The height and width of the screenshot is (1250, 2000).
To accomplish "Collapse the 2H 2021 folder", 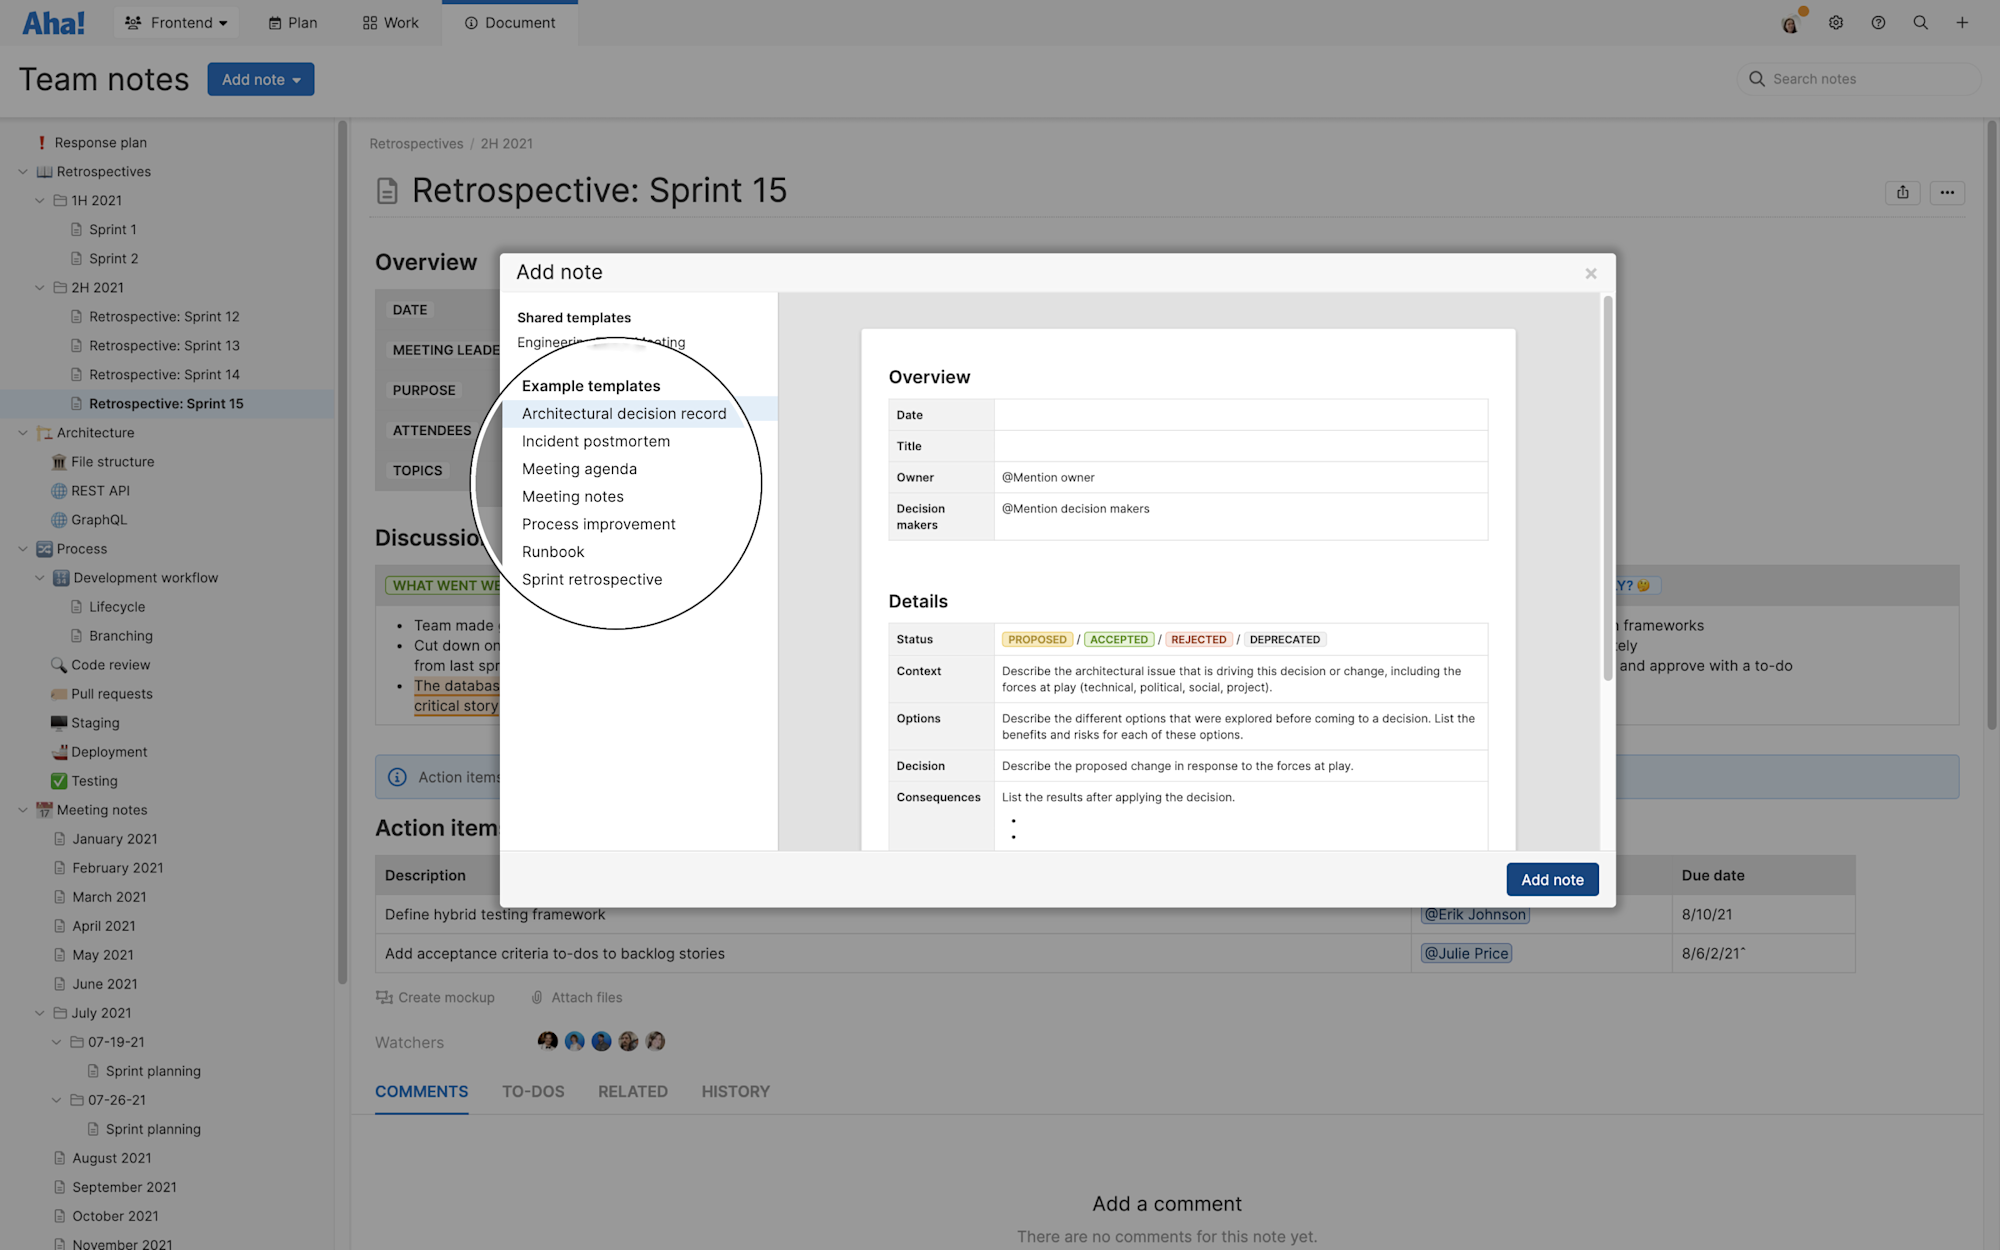I will point(40,287).
